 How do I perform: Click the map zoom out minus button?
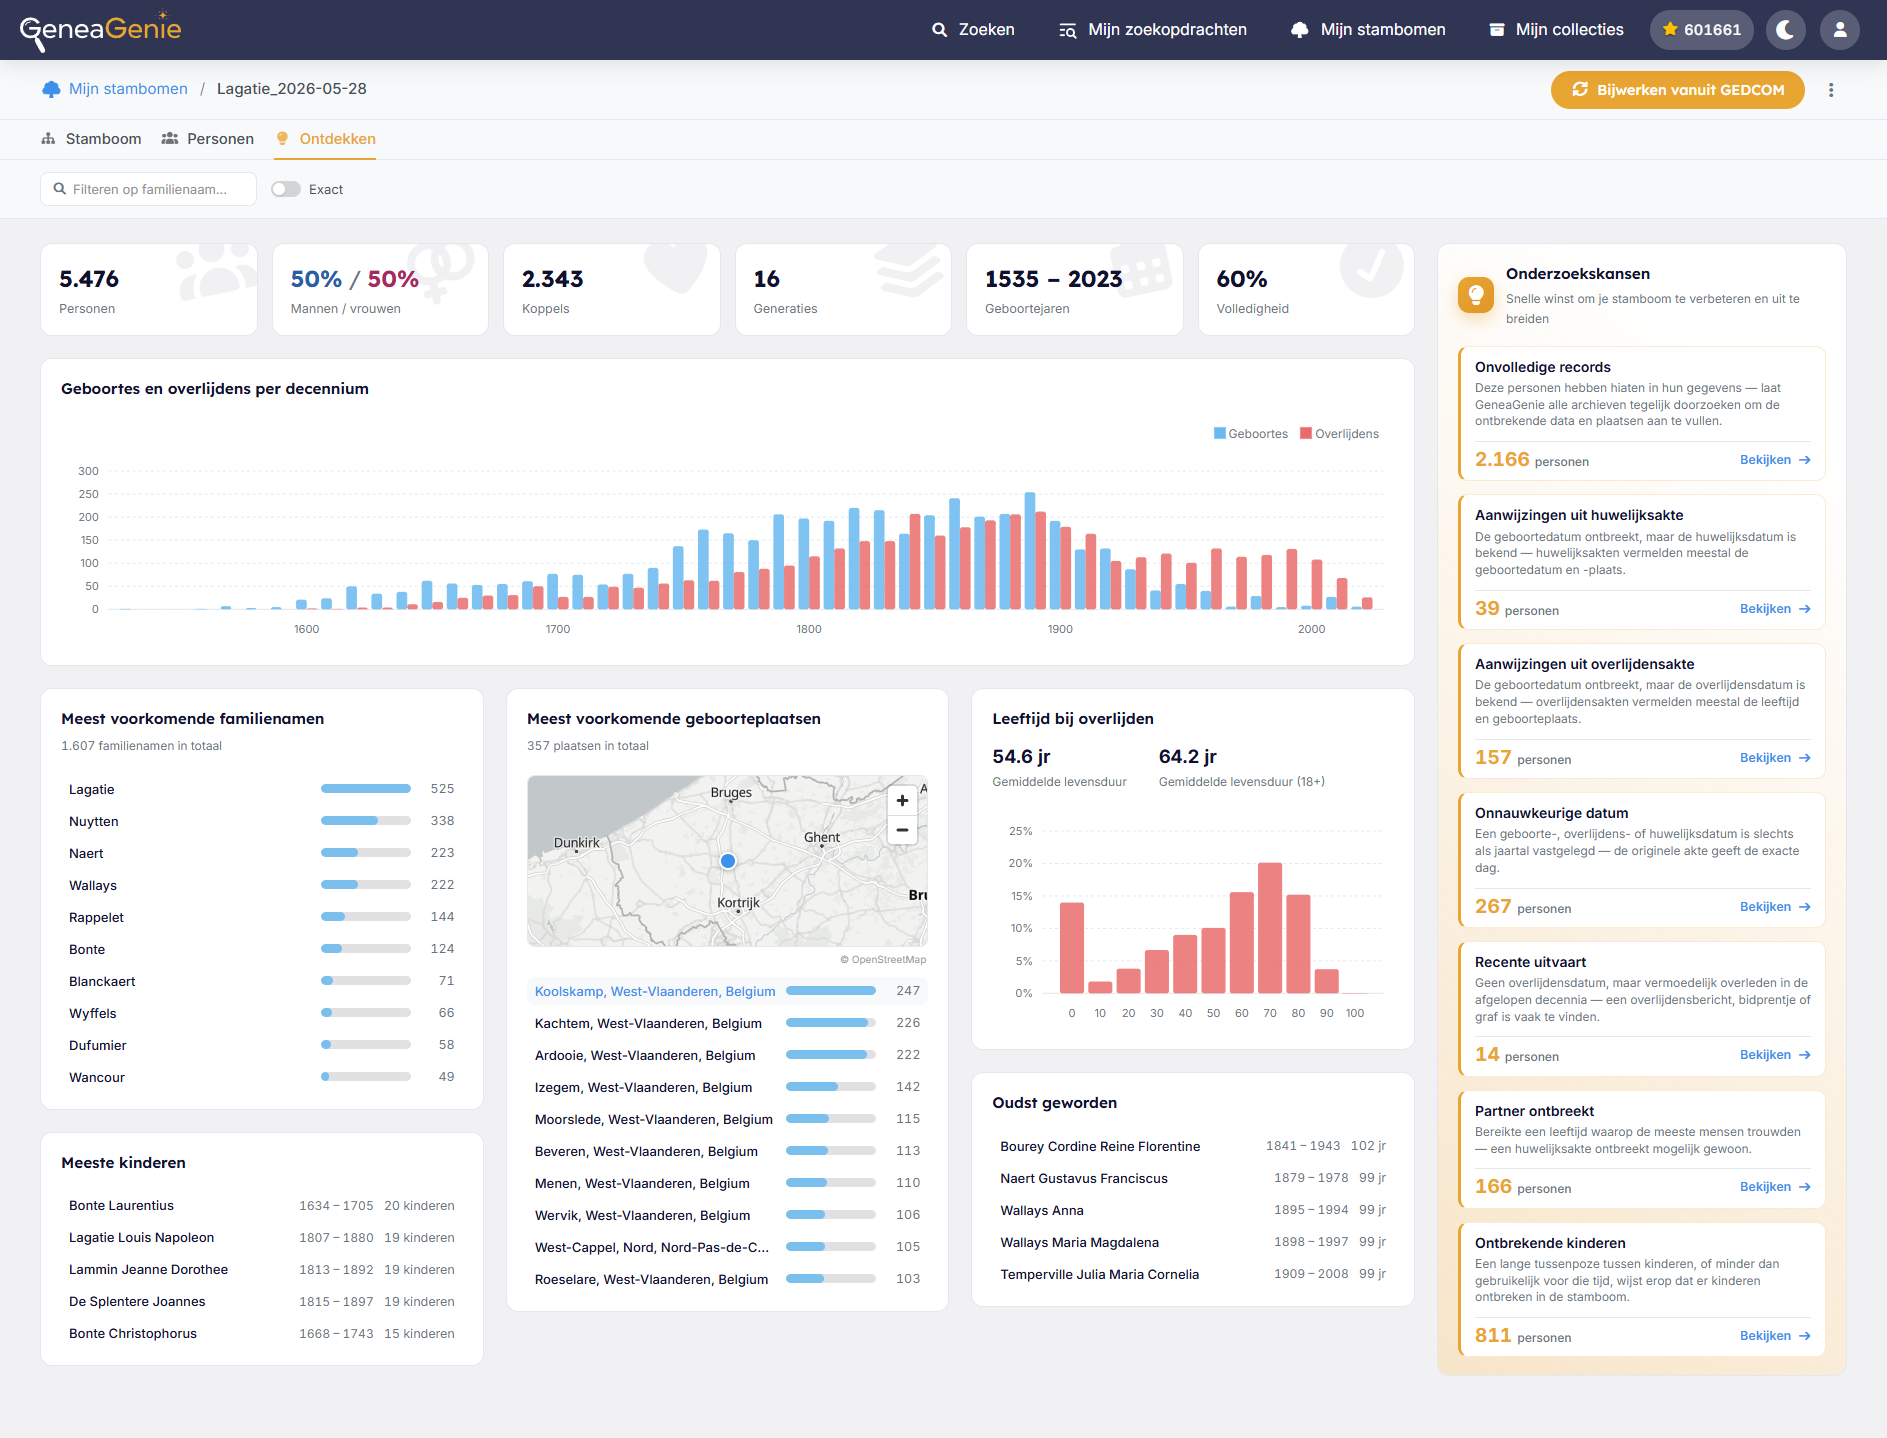pyautogui.click(x=902, y=830)
